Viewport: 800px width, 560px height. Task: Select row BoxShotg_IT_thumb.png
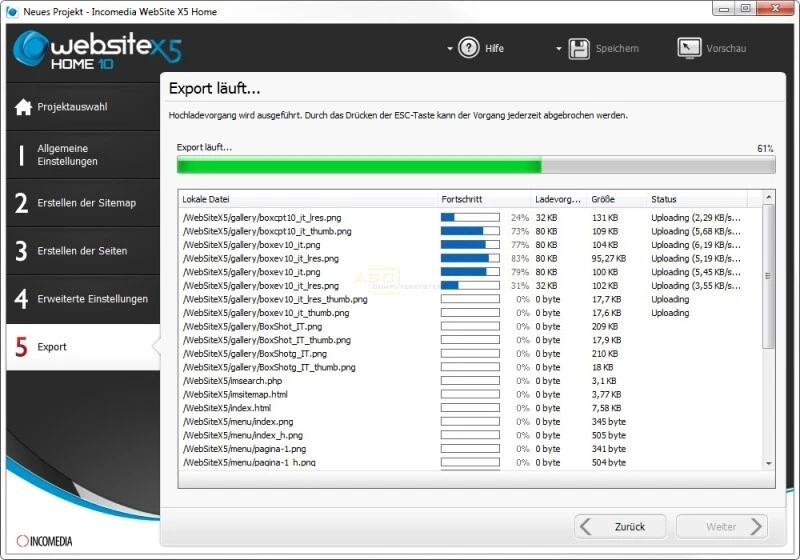(470, 367)
